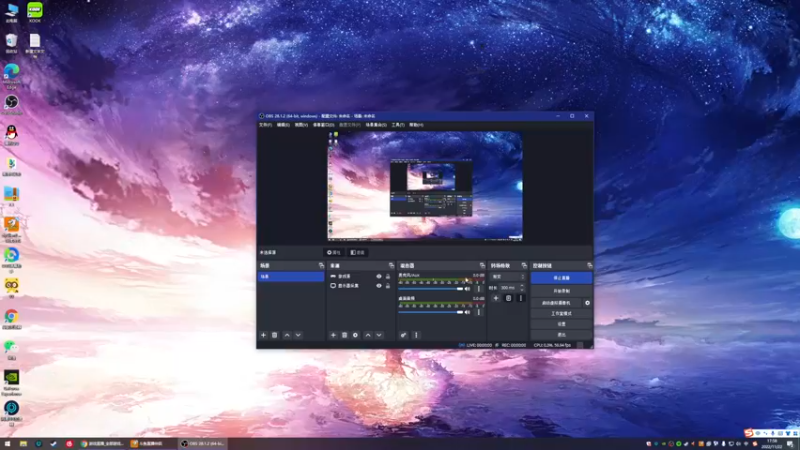Image resolution: width=800 pixels, height=450 pixels.
Task: Switch to Chrome window in taskbar
Action: coord(102,444)
